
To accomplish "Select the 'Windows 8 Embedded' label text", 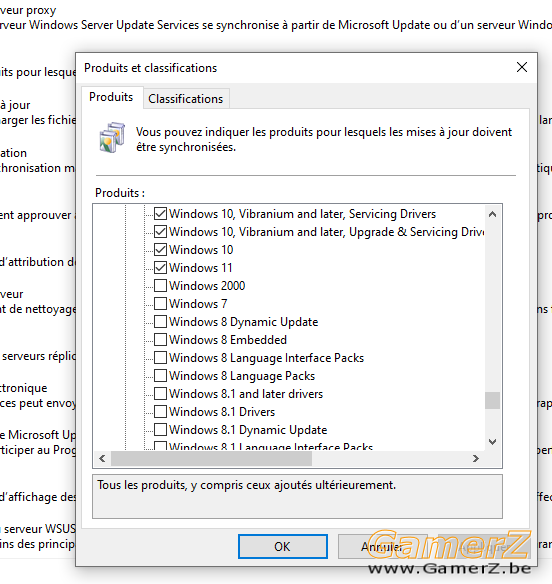I will click(228, 340).
